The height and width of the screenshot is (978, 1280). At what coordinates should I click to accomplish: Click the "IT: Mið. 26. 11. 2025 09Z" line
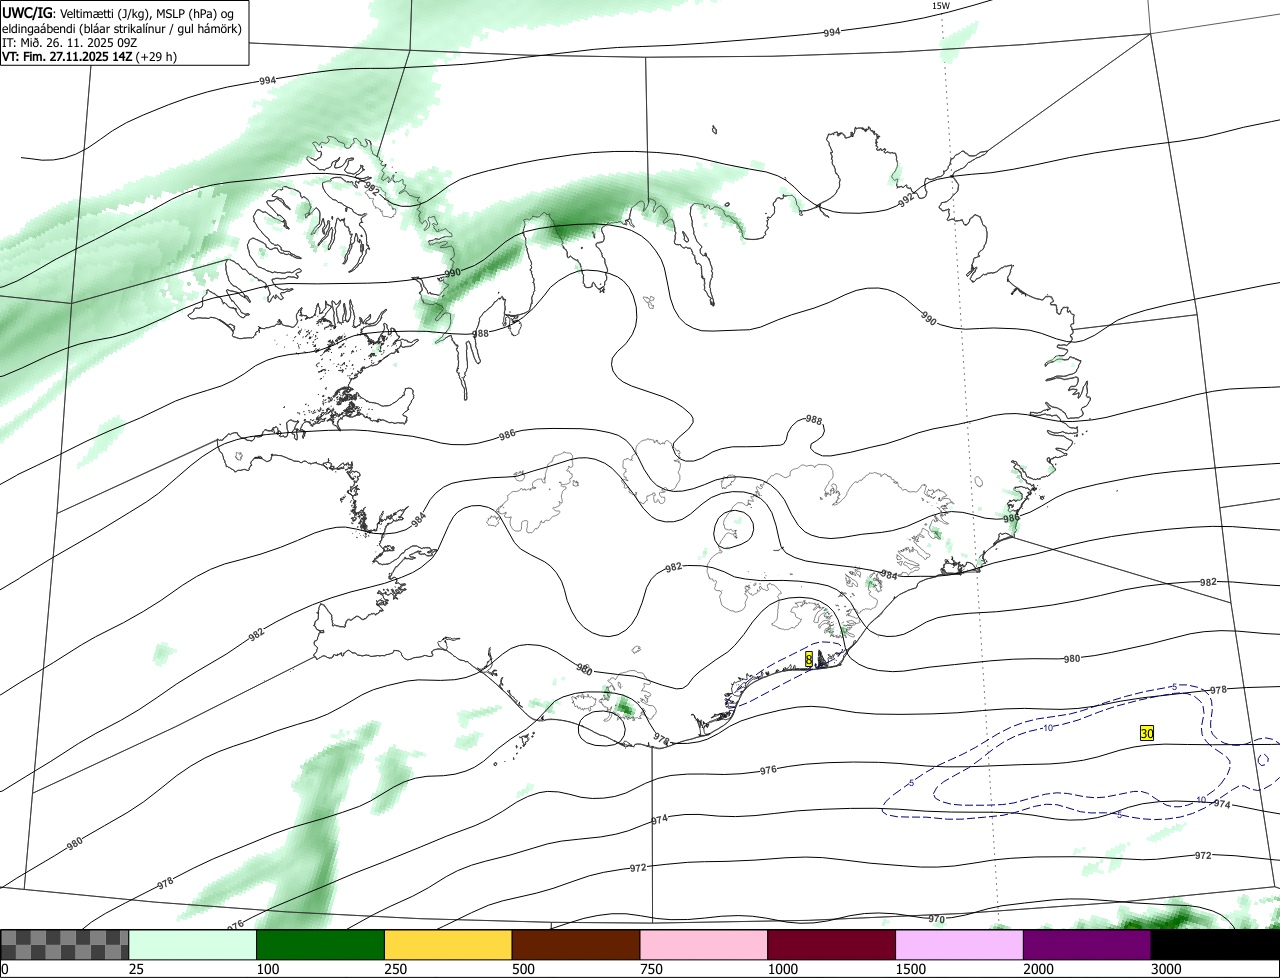click(x=69, y=43)
